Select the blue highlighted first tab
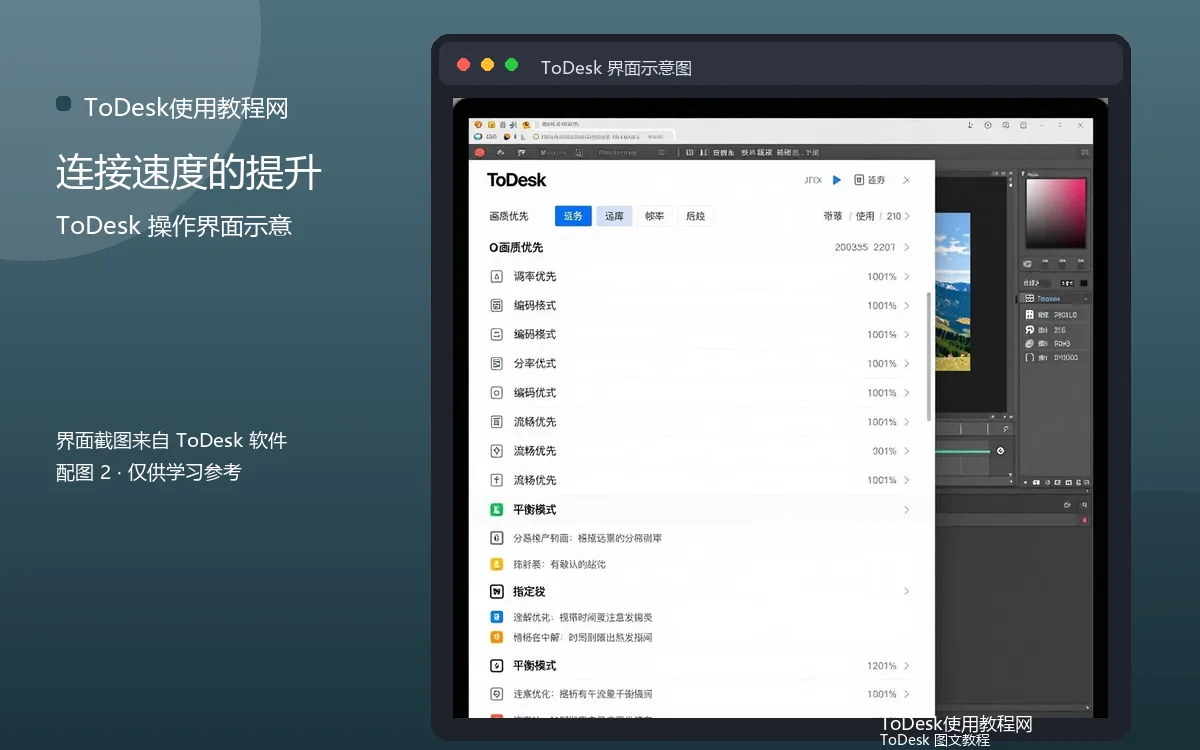Viewport: 1200px width, 750px height. click(573, 216)
